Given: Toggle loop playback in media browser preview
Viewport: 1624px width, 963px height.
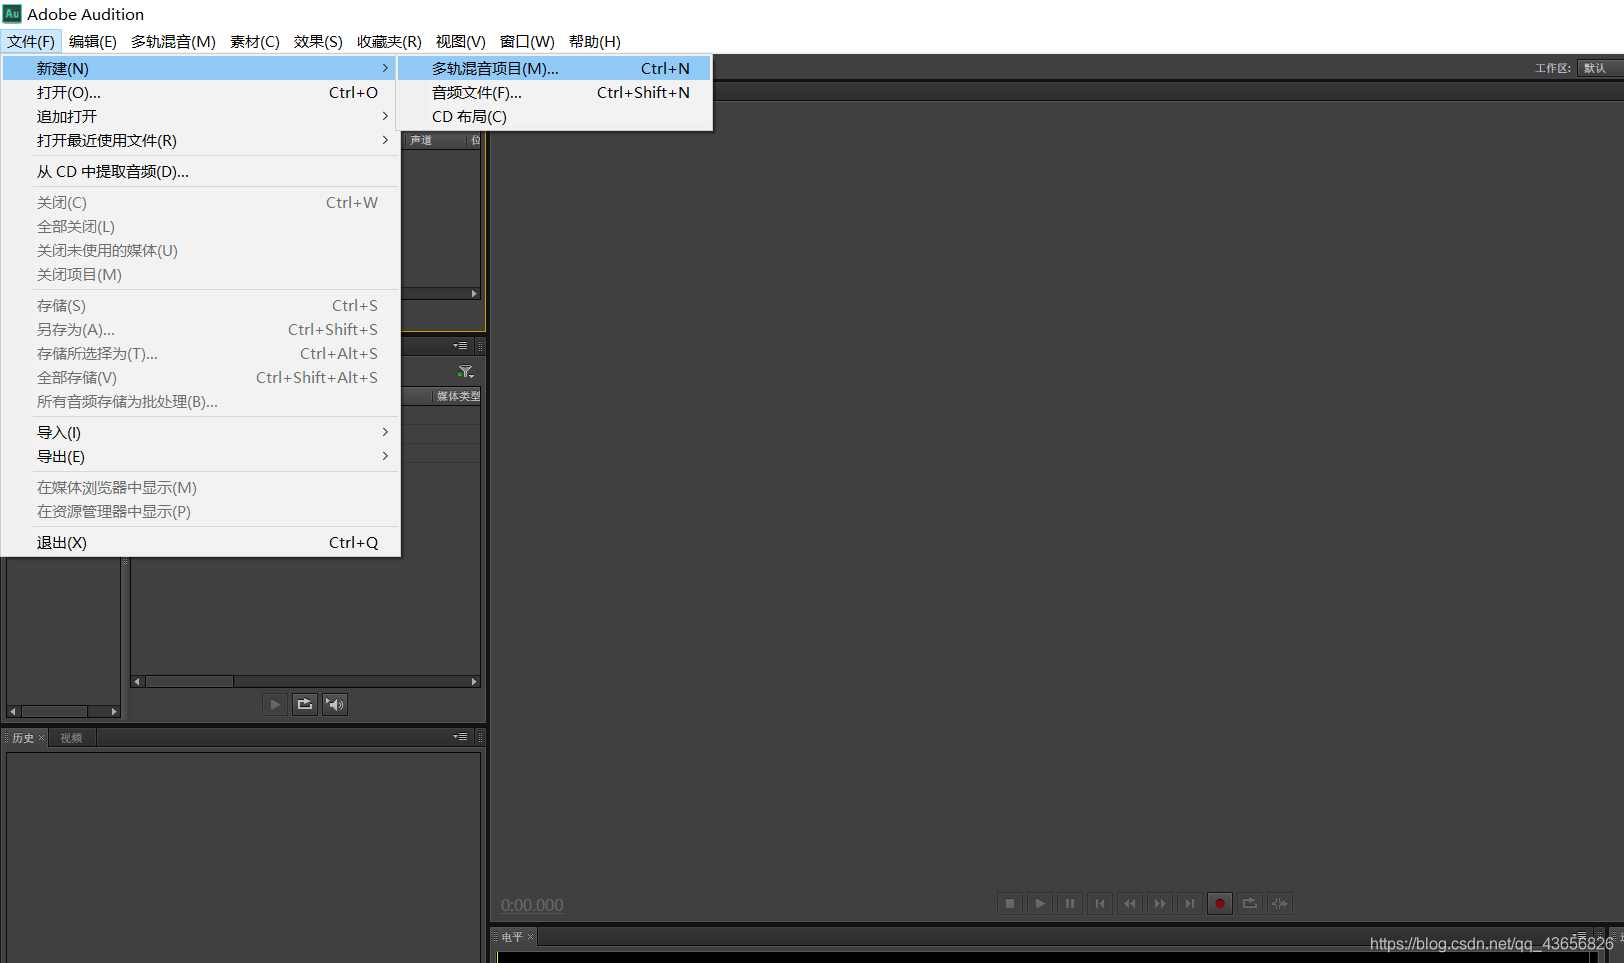Looking at the screenshot, I should pyautogui.click(x=305, y=705).
